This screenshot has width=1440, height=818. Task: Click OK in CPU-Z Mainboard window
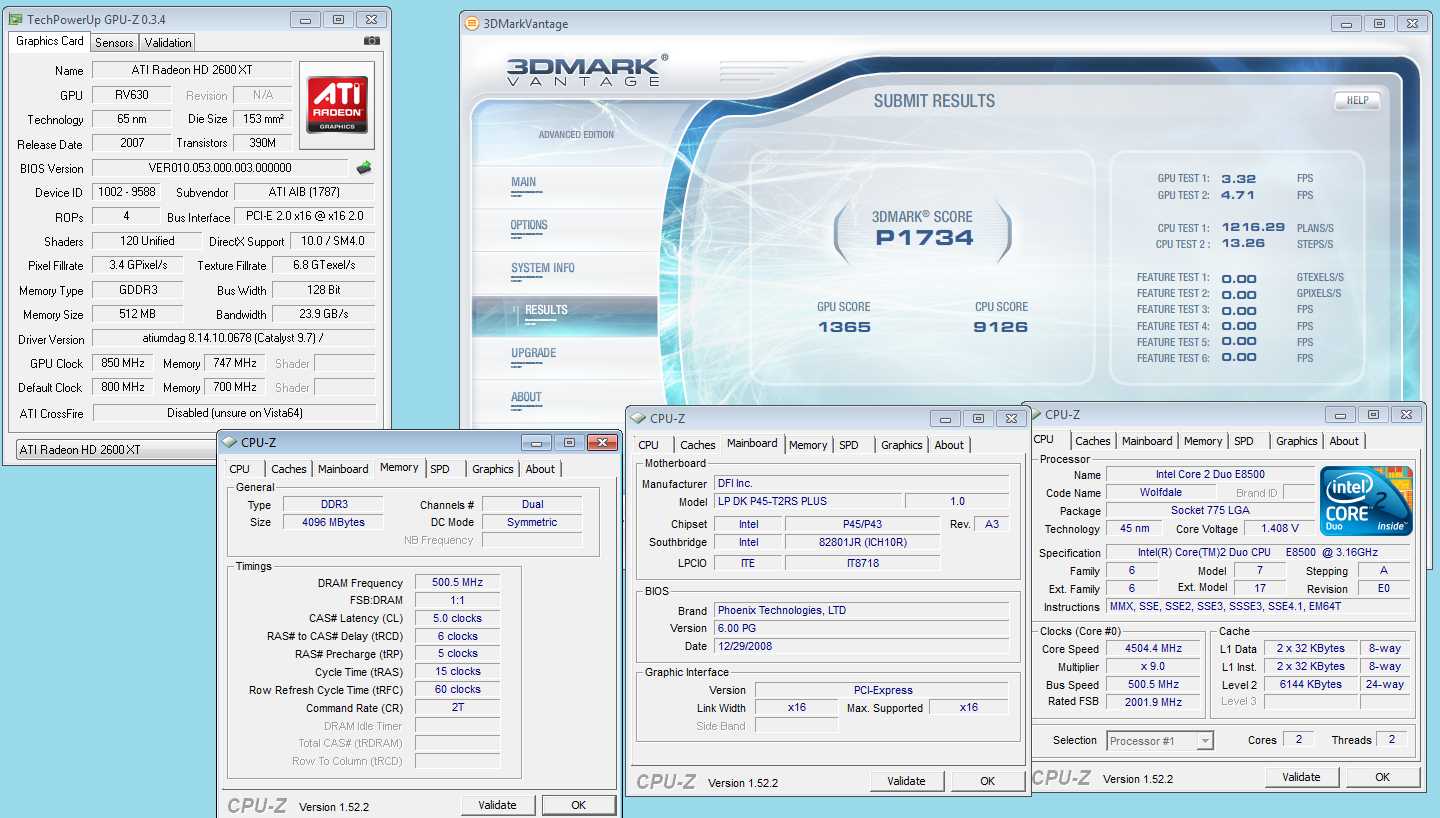987,781
